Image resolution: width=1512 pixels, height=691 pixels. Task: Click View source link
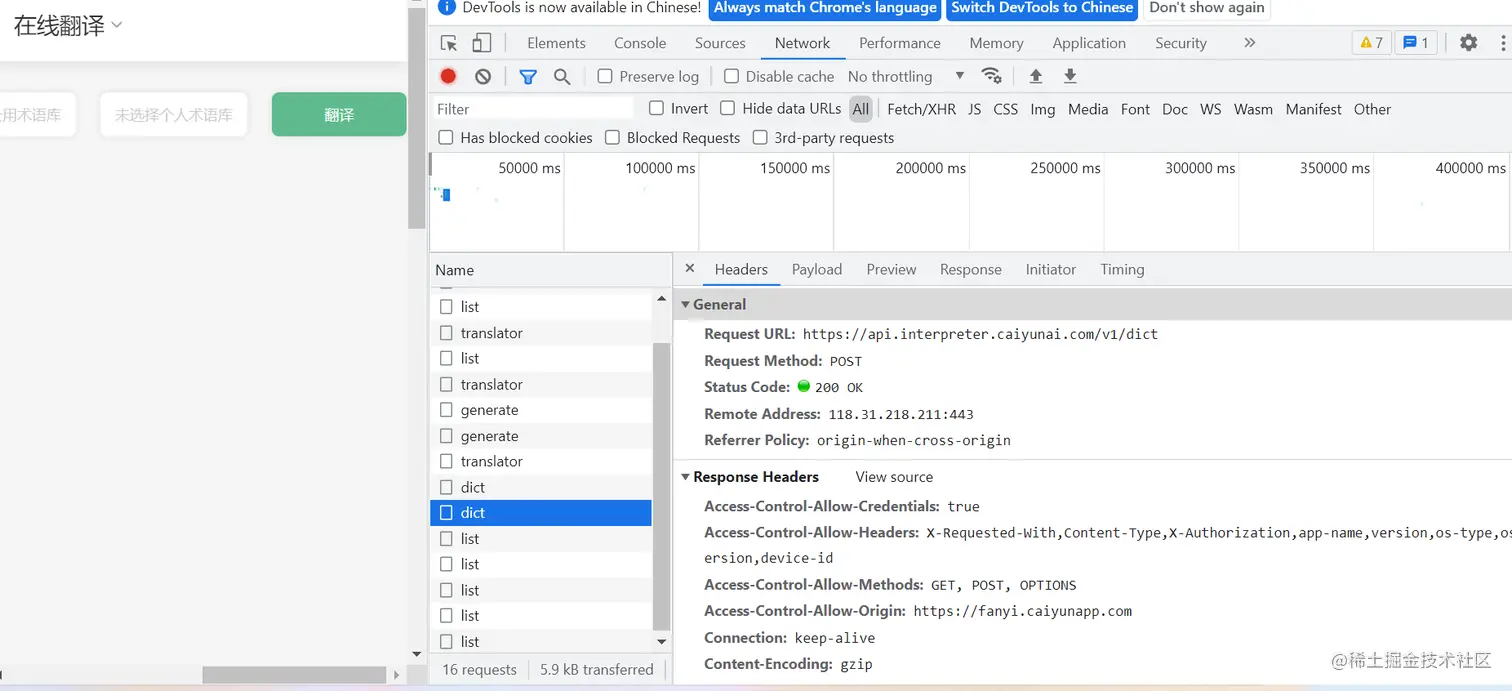894,477
